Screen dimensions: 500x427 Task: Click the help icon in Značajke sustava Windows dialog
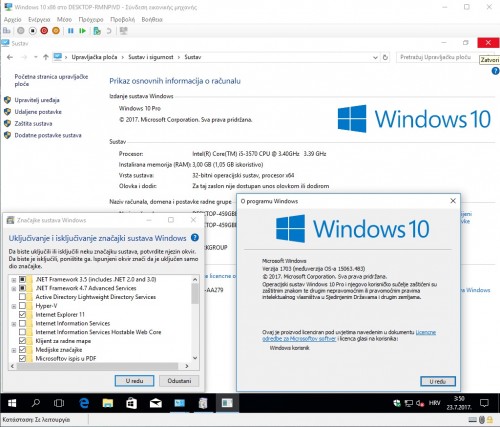click(x=195, y=238)
